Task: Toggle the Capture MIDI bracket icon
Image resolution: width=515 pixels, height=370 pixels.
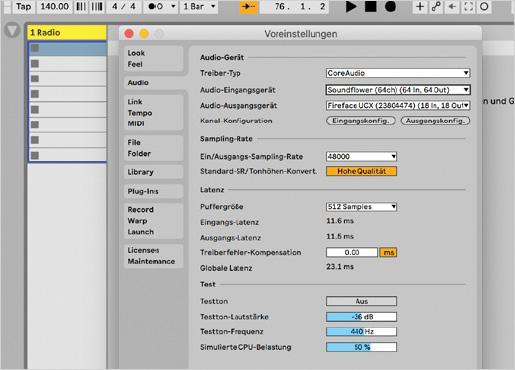Action: click(468, 6)
